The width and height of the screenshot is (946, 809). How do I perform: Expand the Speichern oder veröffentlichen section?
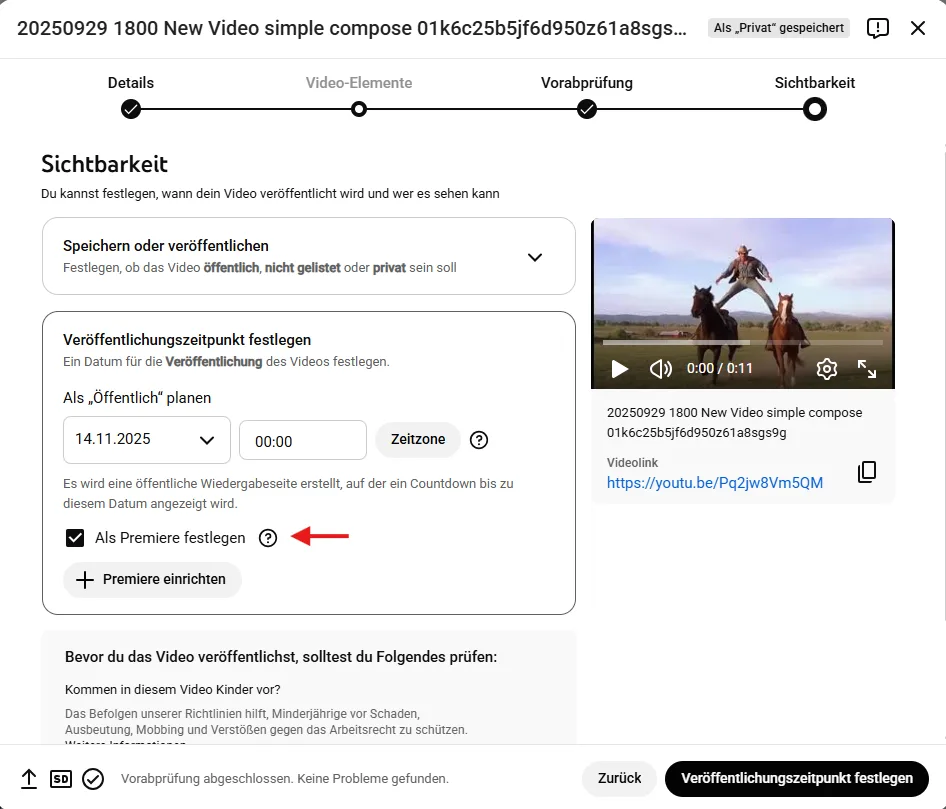[x=535, y=256]
